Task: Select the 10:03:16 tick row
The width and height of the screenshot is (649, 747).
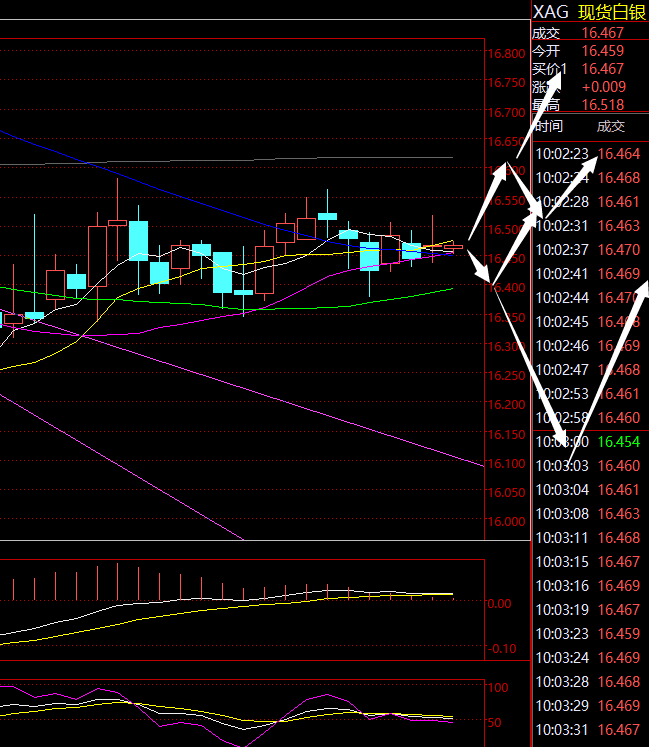Action: [590, 586]
